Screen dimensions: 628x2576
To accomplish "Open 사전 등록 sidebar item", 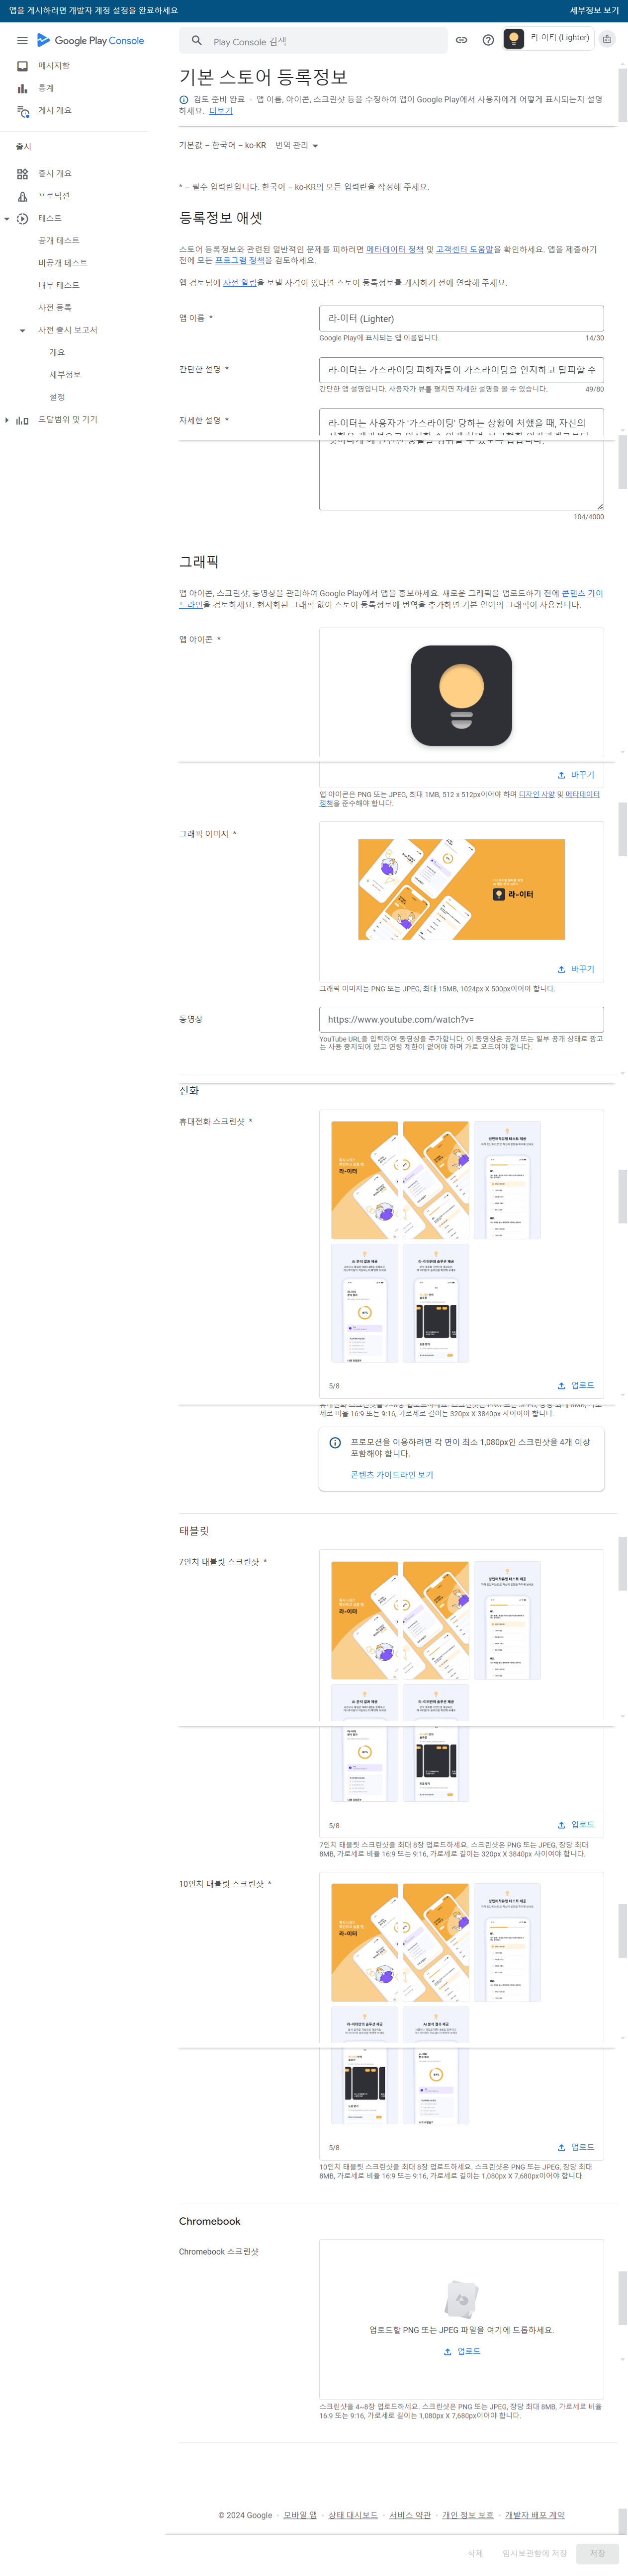I will [55, 308].
